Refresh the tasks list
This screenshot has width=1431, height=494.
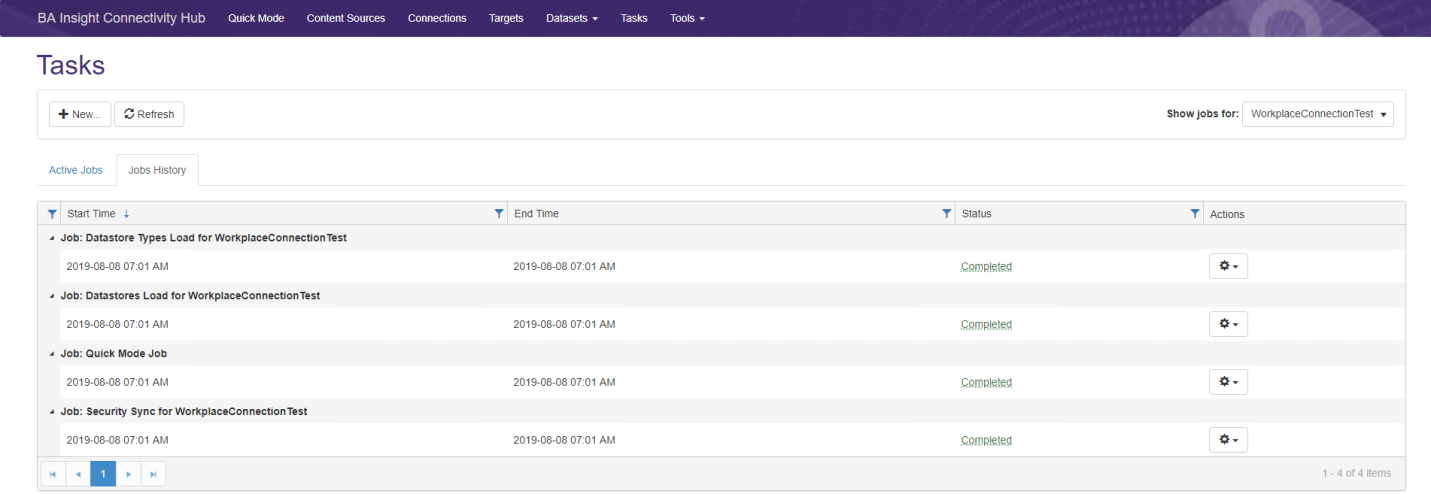149,114
